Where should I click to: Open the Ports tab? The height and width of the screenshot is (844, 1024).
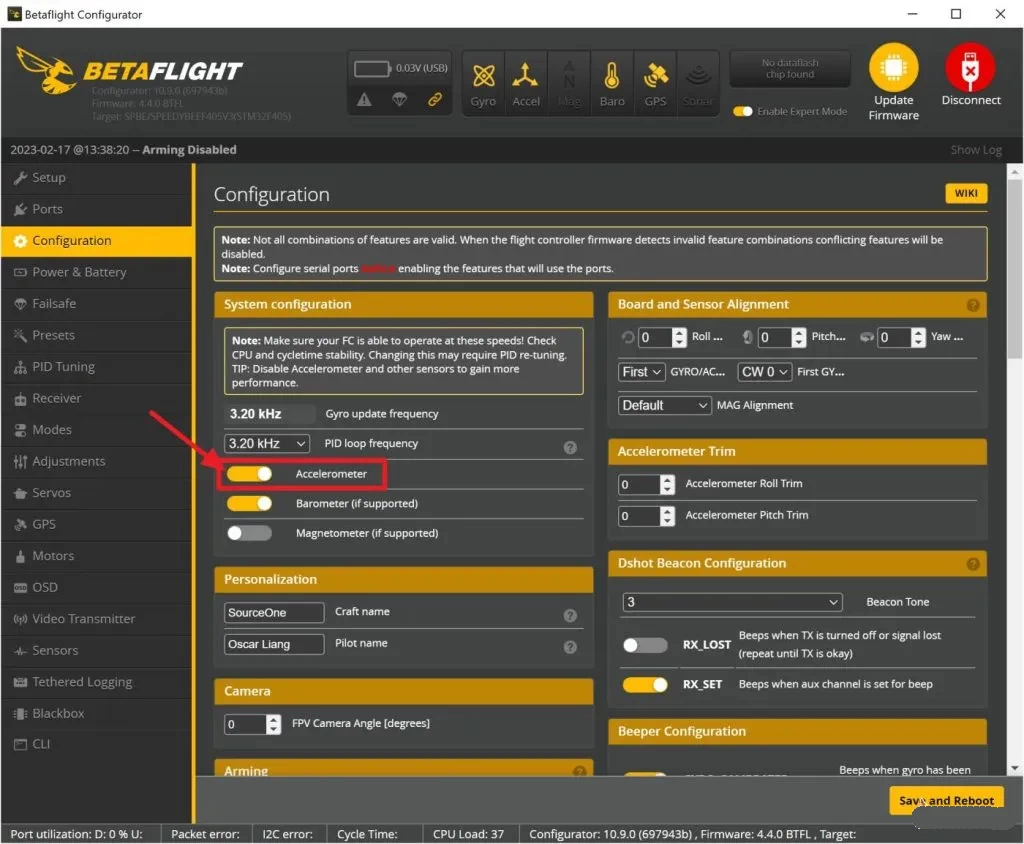coord(97,209)
